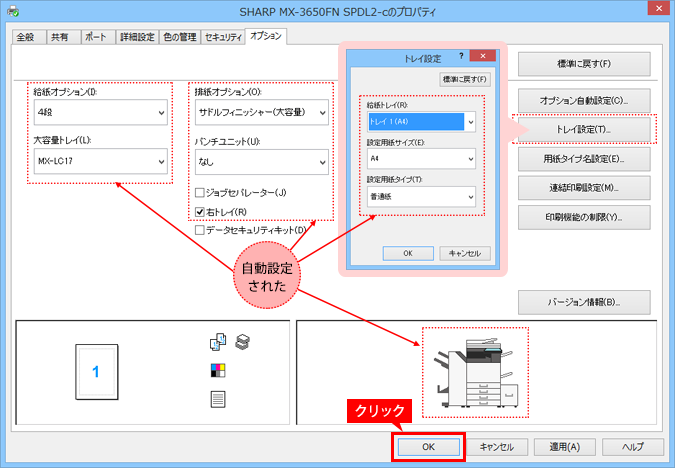
Task: Click キャンセル in the main properties window
Action: point(497,447)
